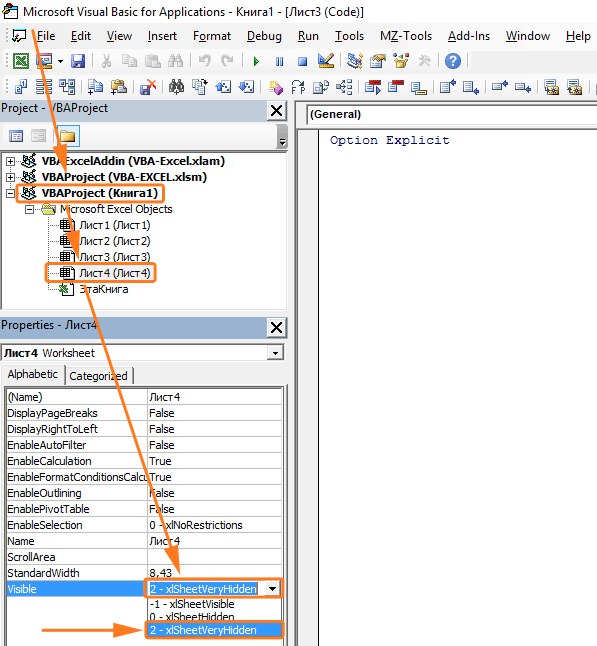Click the View Object icon in Project panel

[x=38, y=136]
